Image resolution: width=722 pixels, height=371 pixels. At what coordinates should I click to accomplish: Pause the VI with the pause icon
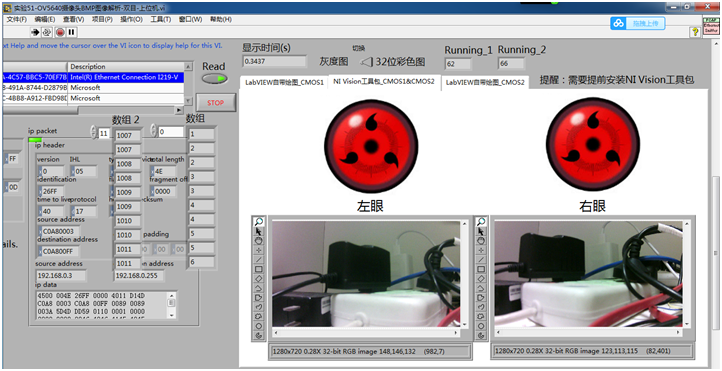click(71, 32)
